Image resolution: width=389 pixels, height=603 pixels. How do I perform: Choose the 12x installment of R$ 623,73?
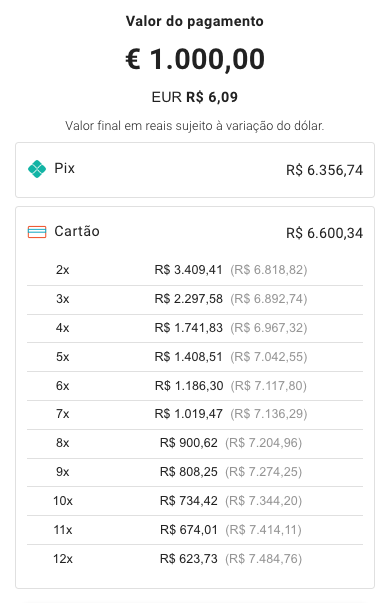[x=195, y=558]
